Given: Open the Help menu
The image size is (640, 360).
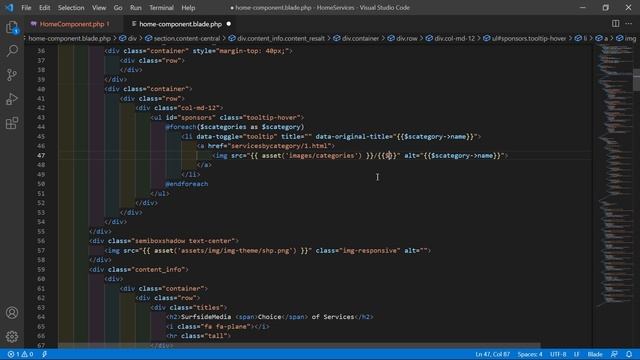Looking at the screenshot, I should (x=188, y=8).
